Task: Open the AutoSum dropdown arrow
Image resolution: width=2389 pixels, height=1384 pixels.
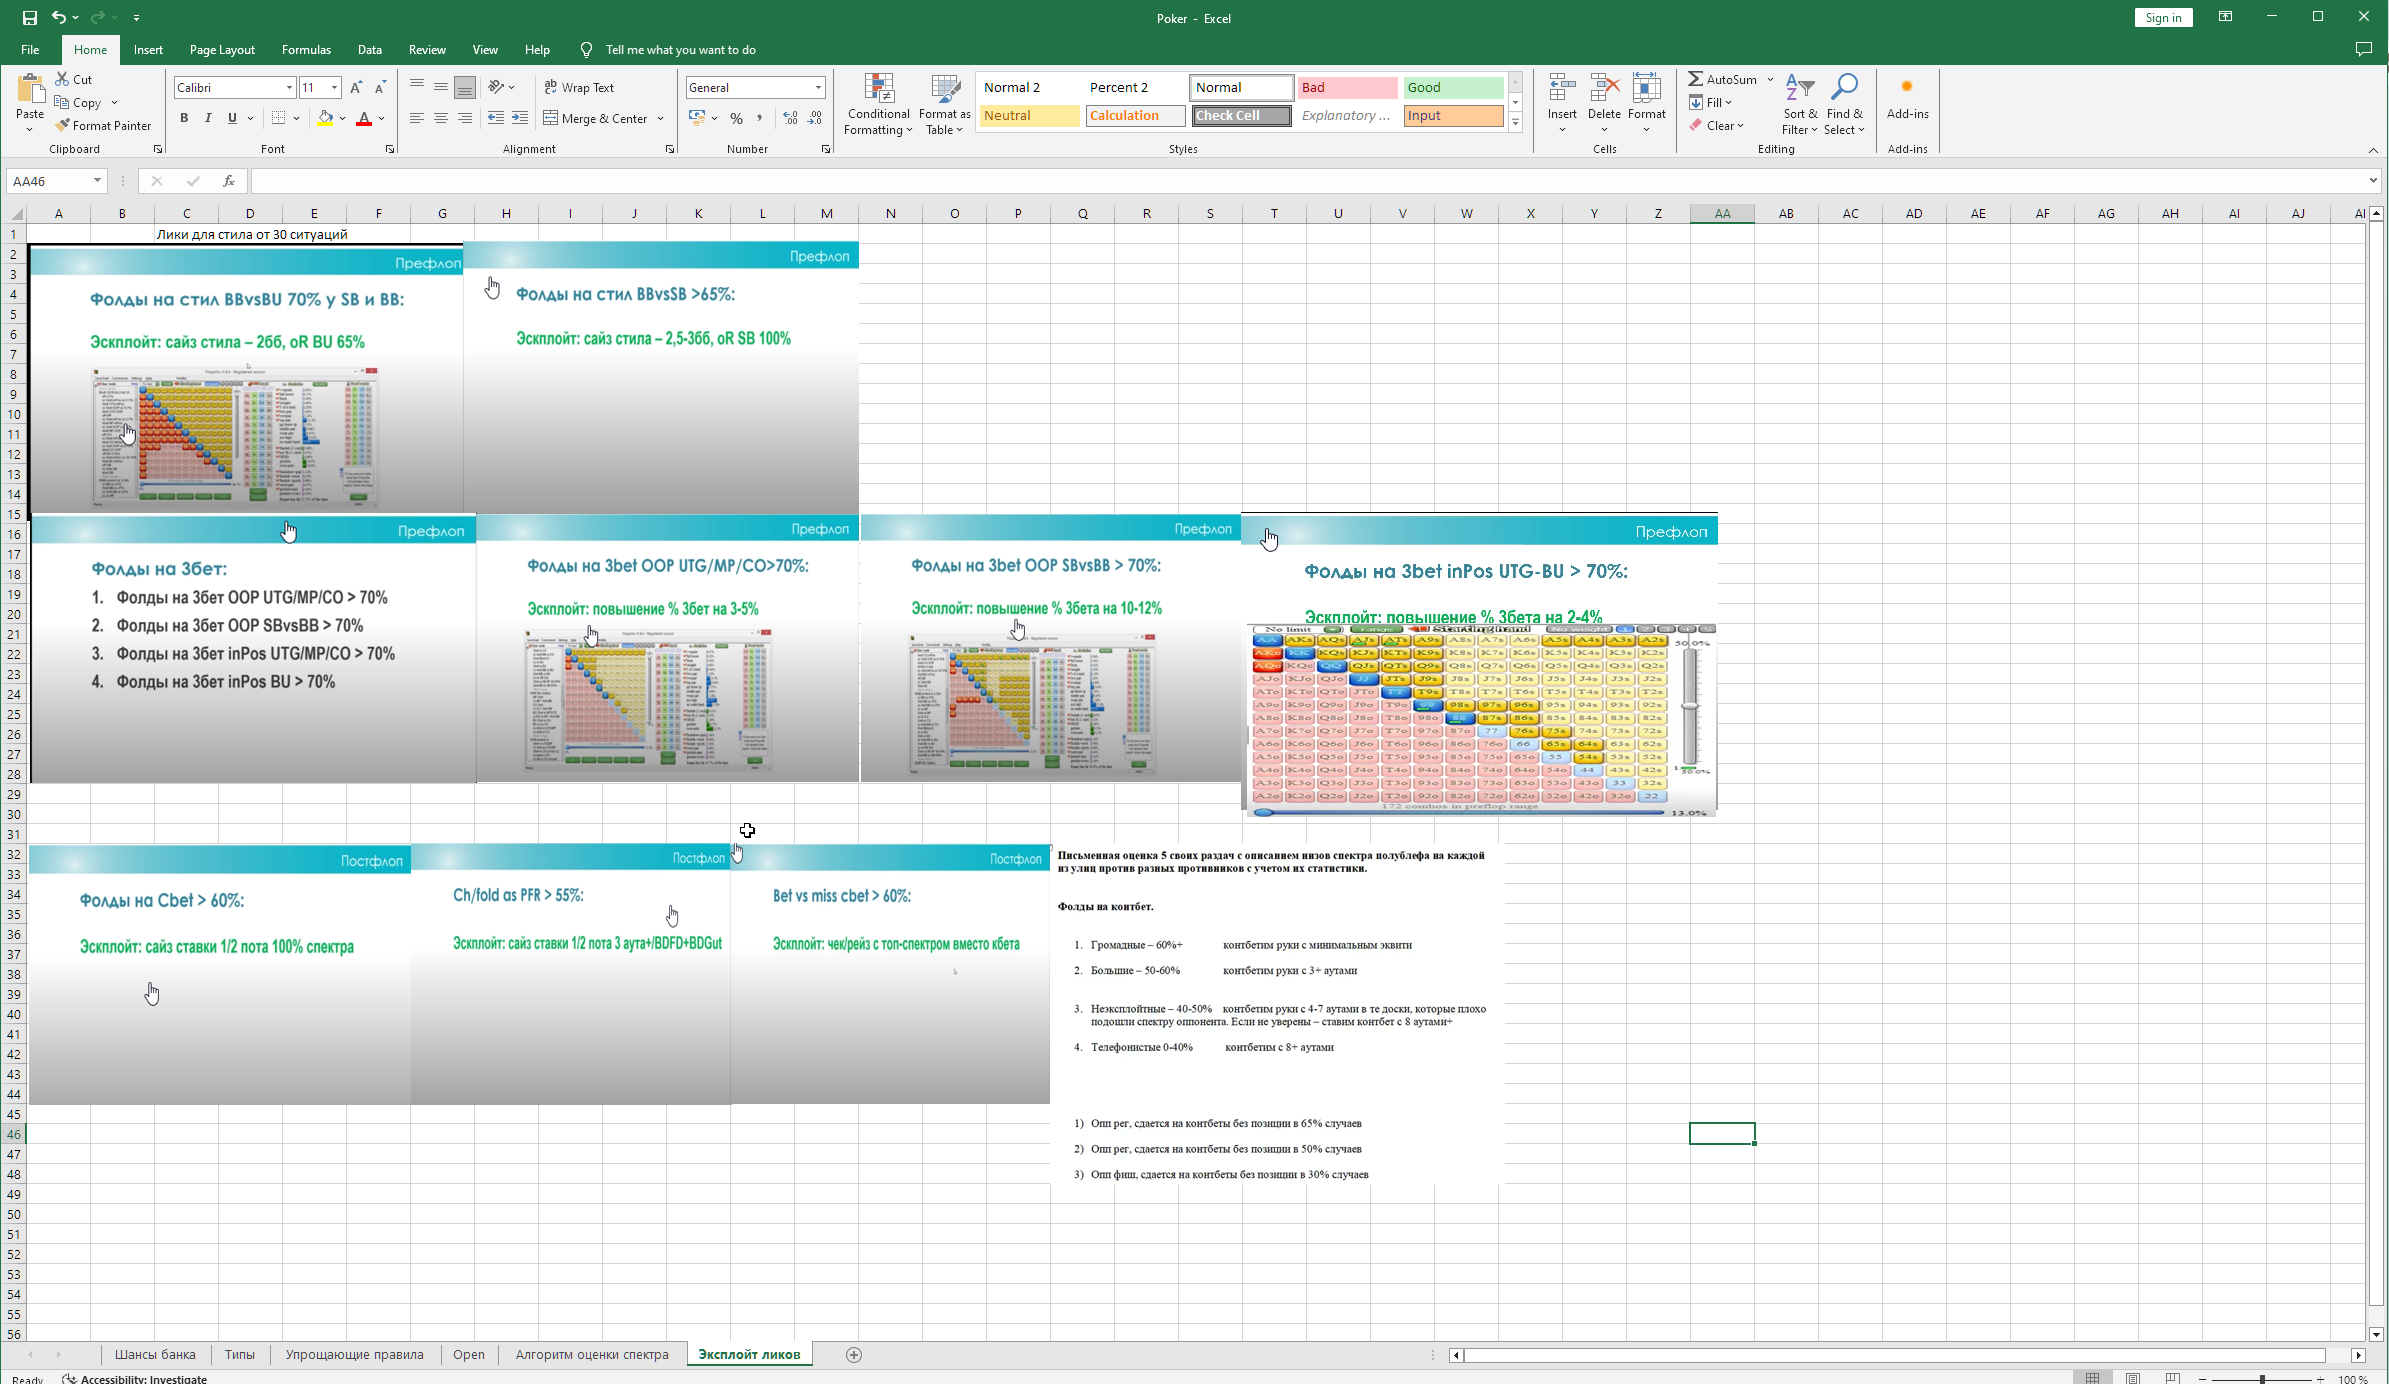Action: coord(1770,79)
